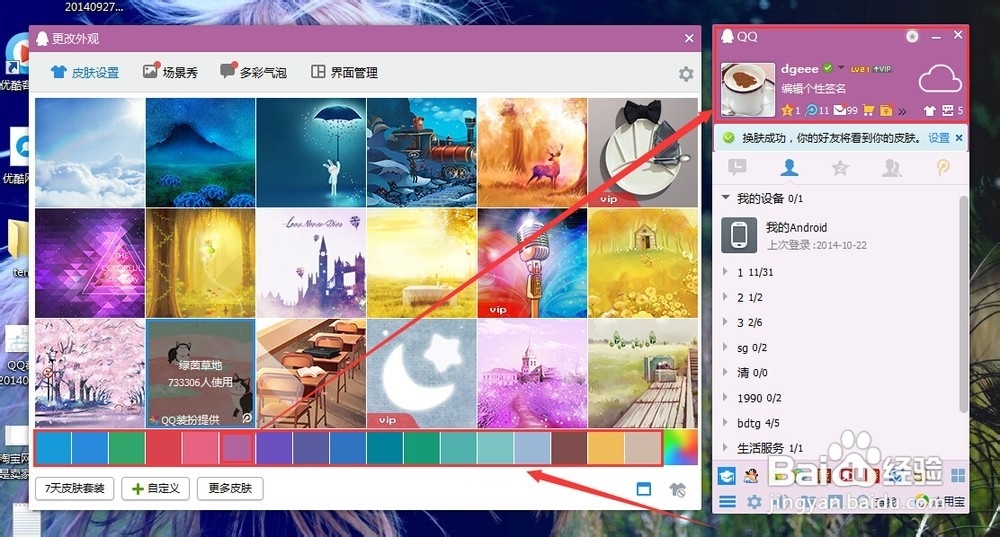Click the blue window preview icon
This screenshot has height=537, width=1000.
pos(644,489)
